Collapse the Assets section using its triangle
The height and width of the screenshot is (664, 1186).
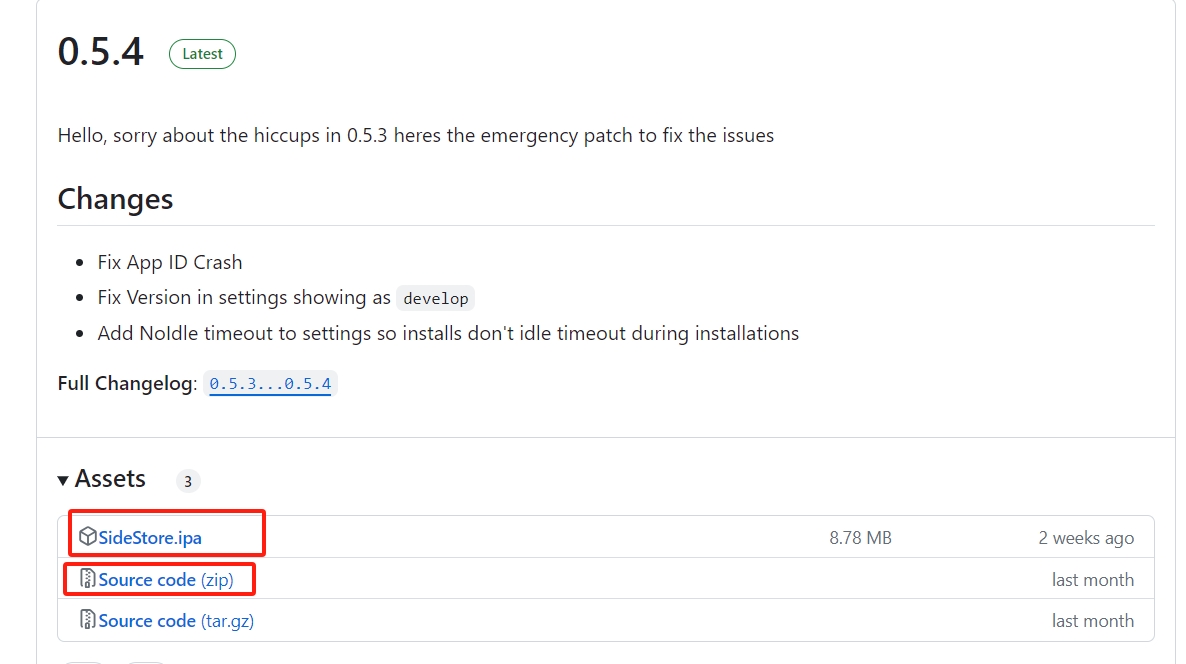(63, 480)
